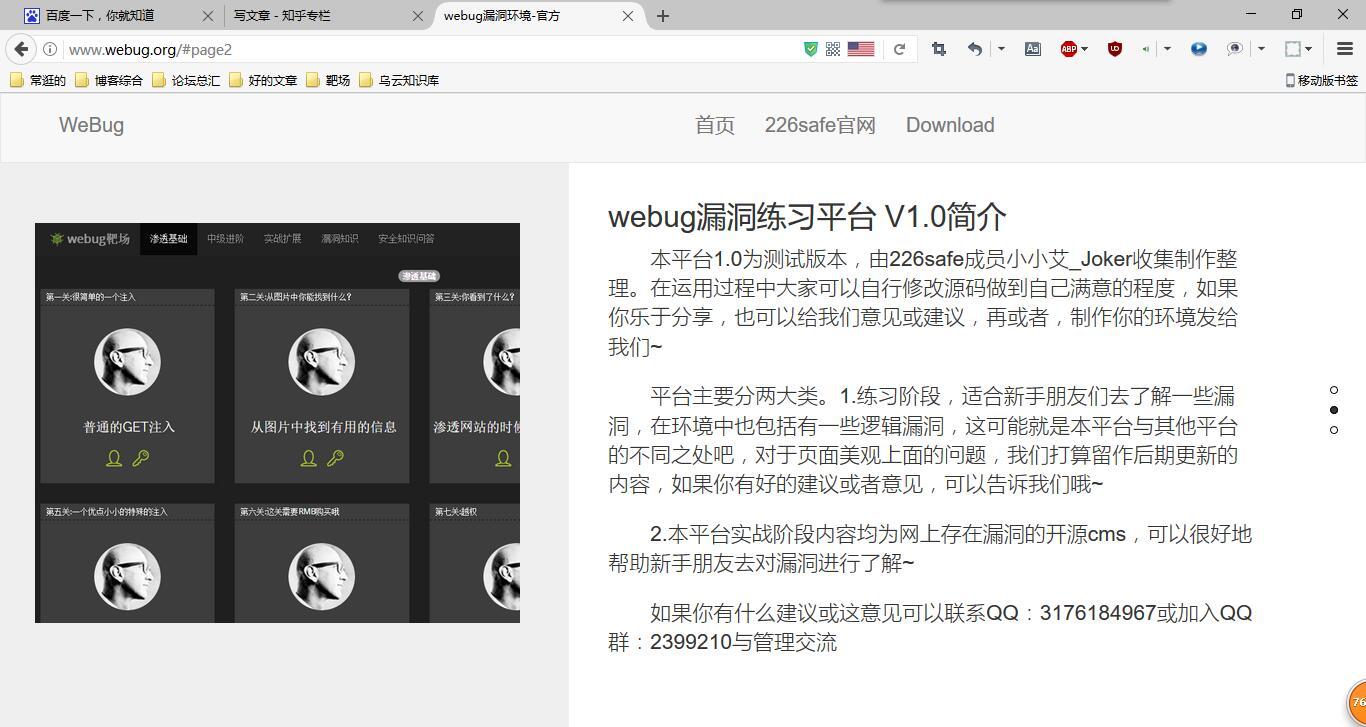Open the dropdown beside the mute extension icon
This screenshot has width=1366, height=727.
tap(1168, 48)
